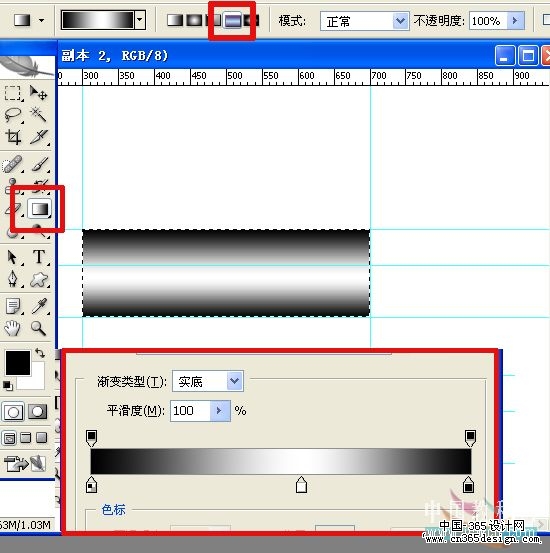Switch to Quick Mask mode

click(x=37, y=411)
